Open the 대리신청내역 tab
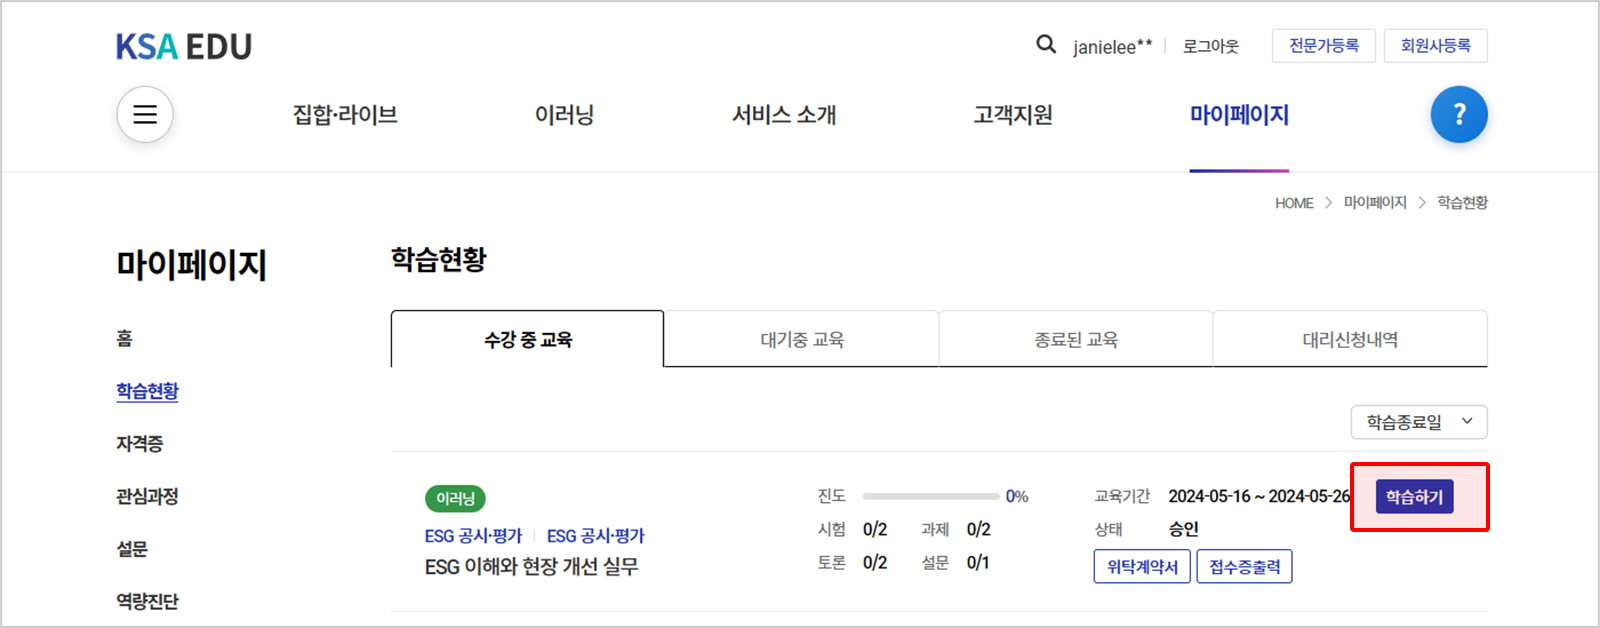The image size is (1600, 628). click(1350, 339)
